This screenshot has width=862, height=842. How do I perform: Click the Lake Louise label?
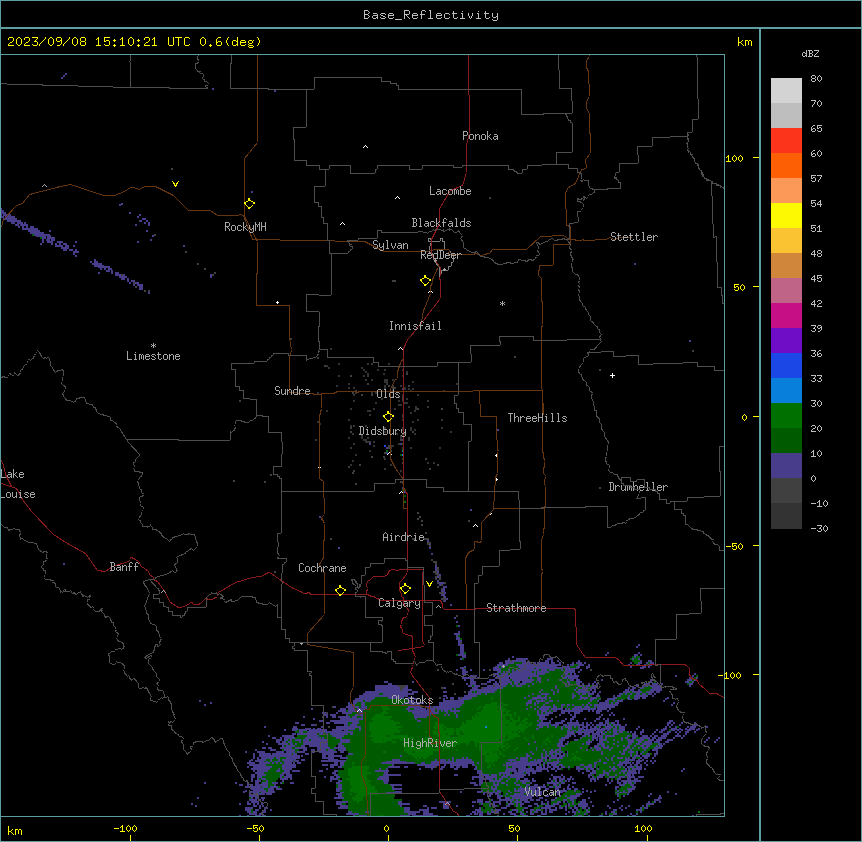(18, 484)
